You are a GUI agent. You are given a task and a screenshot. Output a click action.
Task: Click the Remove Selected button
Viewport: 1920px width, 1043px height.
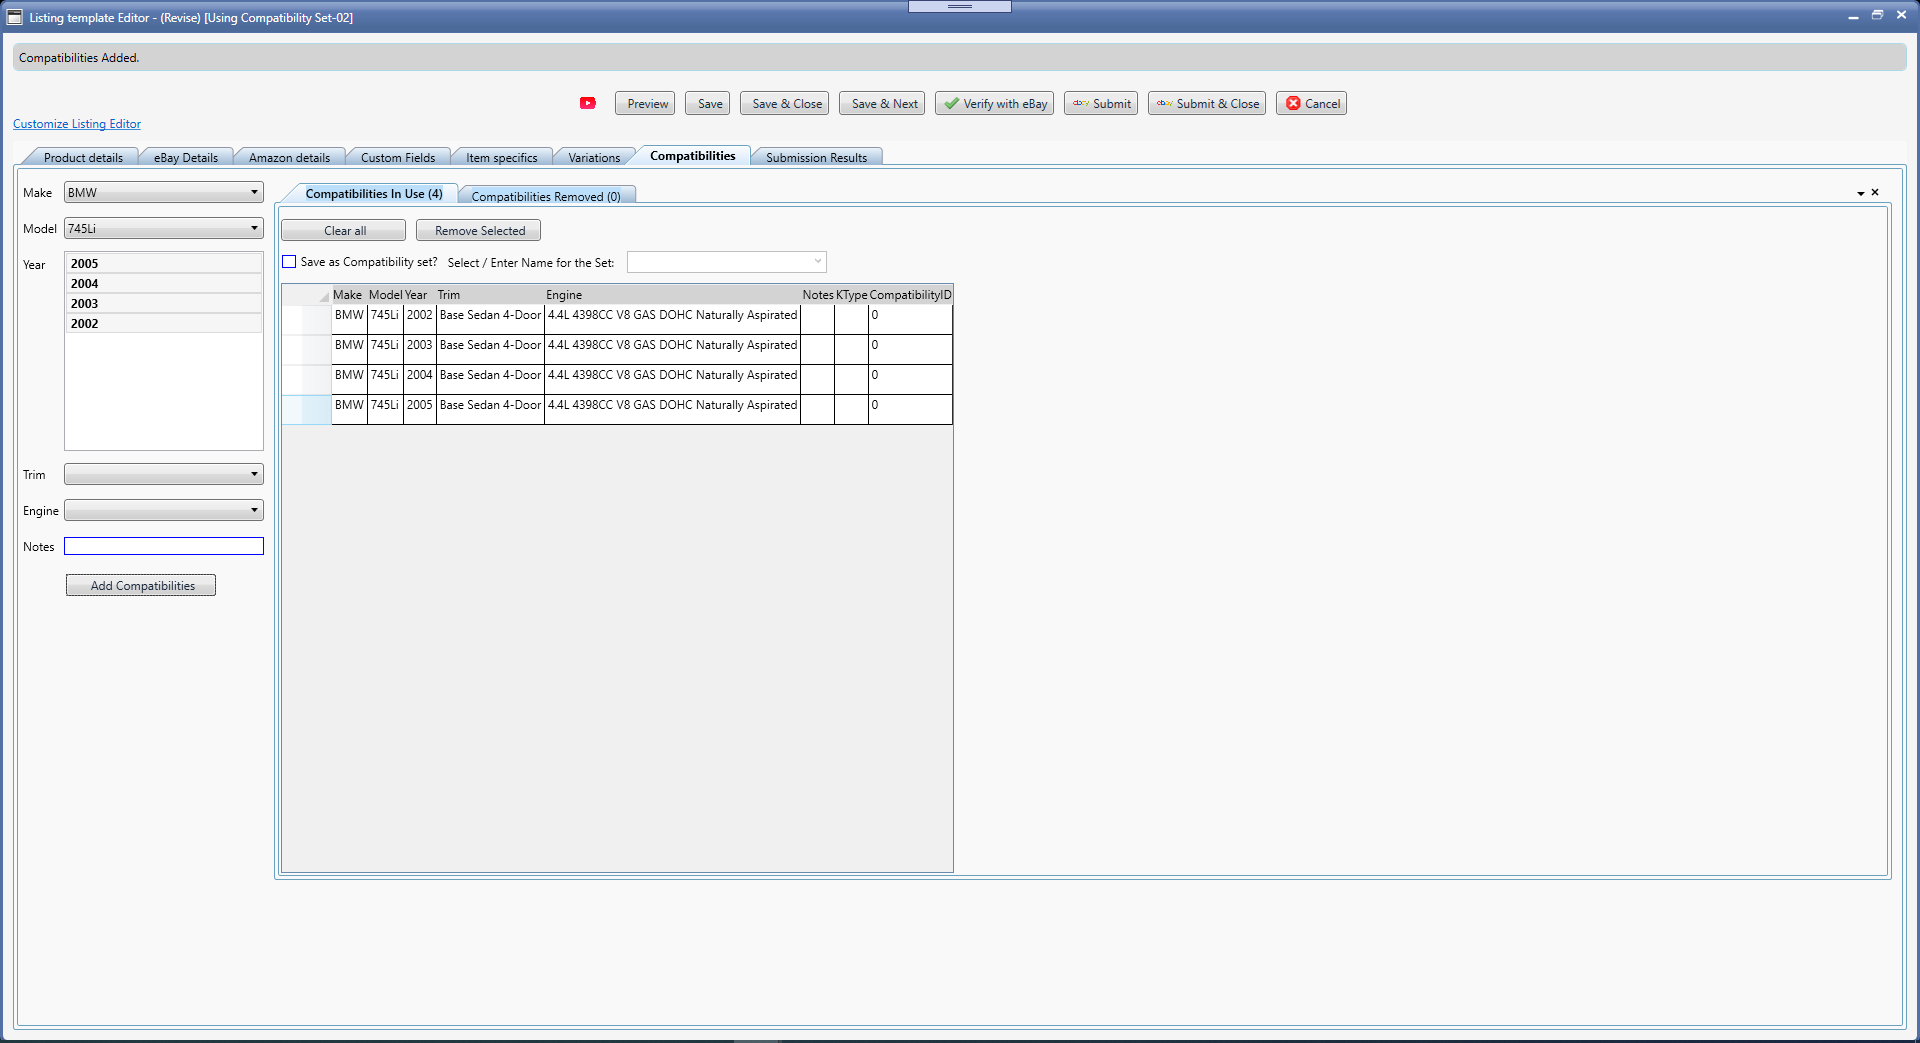coord(479,230)
